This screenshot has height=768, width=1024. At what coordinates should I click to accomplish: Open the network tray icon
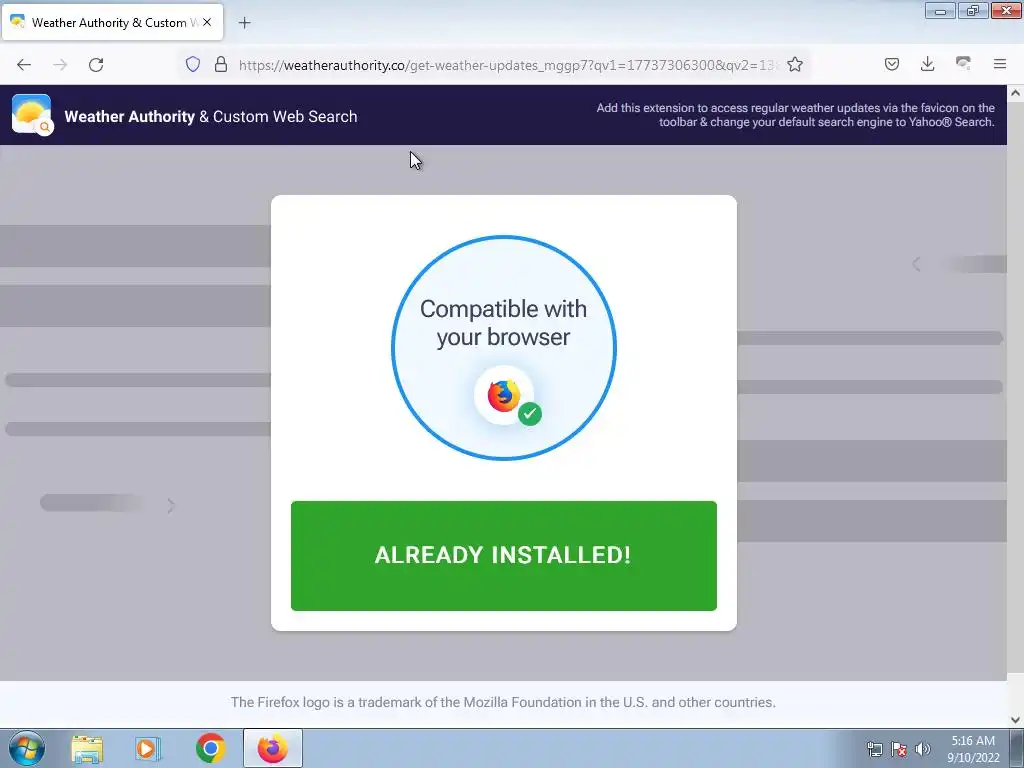pos(874,749)
